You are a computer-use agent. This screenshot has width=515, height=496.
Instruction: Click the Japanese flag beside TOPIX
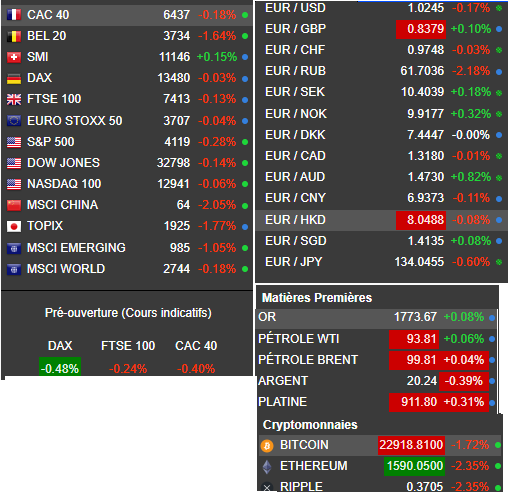[x=14, y=226]
